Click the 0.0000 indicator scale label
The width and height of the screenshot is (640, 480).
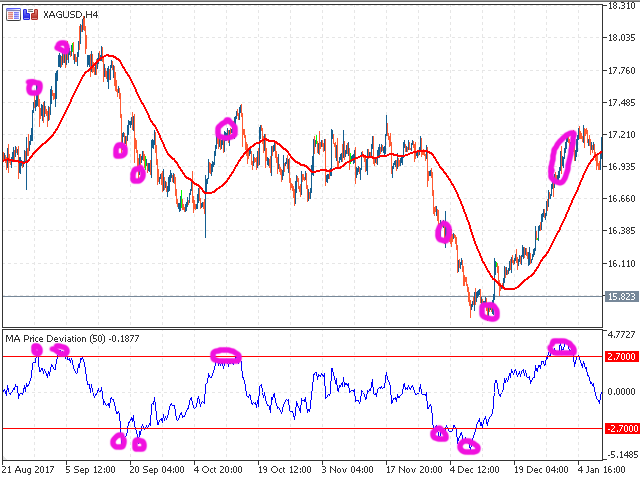621,391
